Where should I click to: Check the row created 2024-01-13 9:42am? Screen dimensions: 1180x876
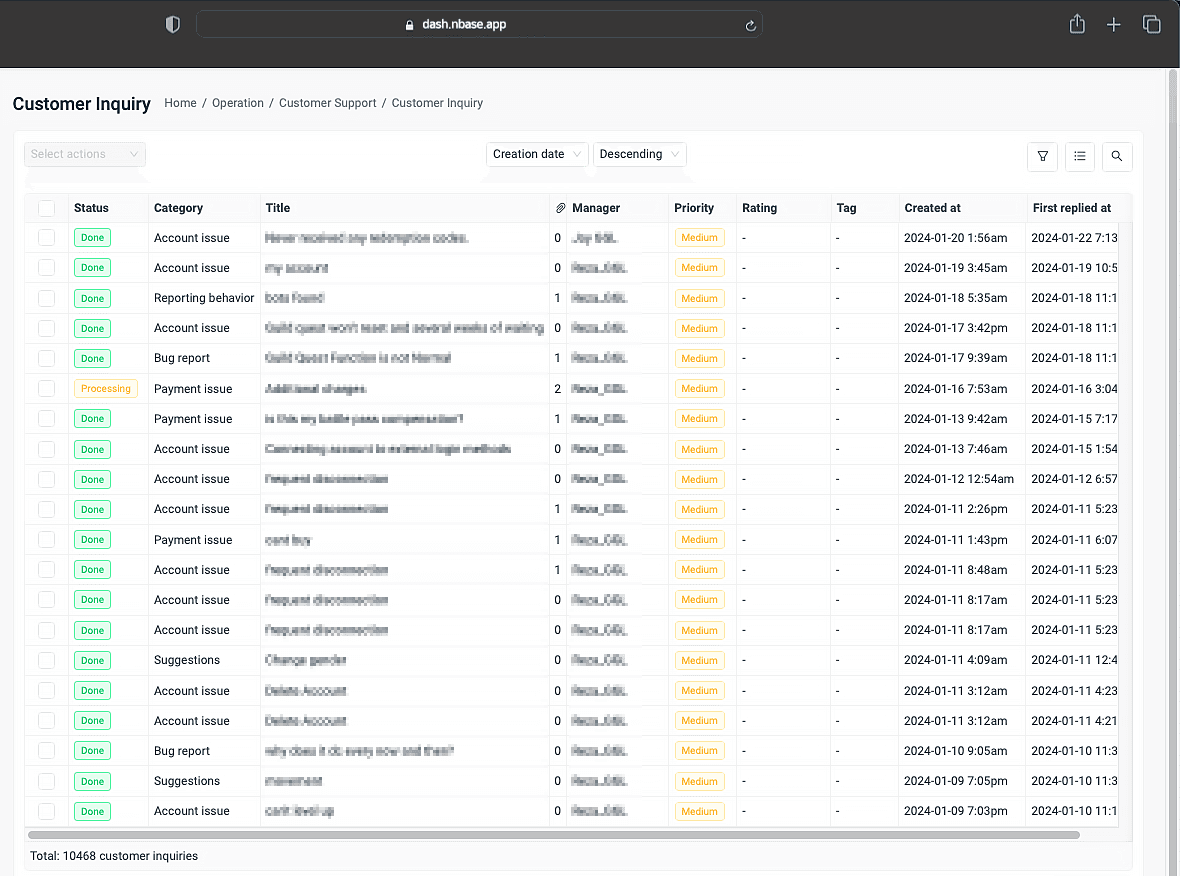47,418
